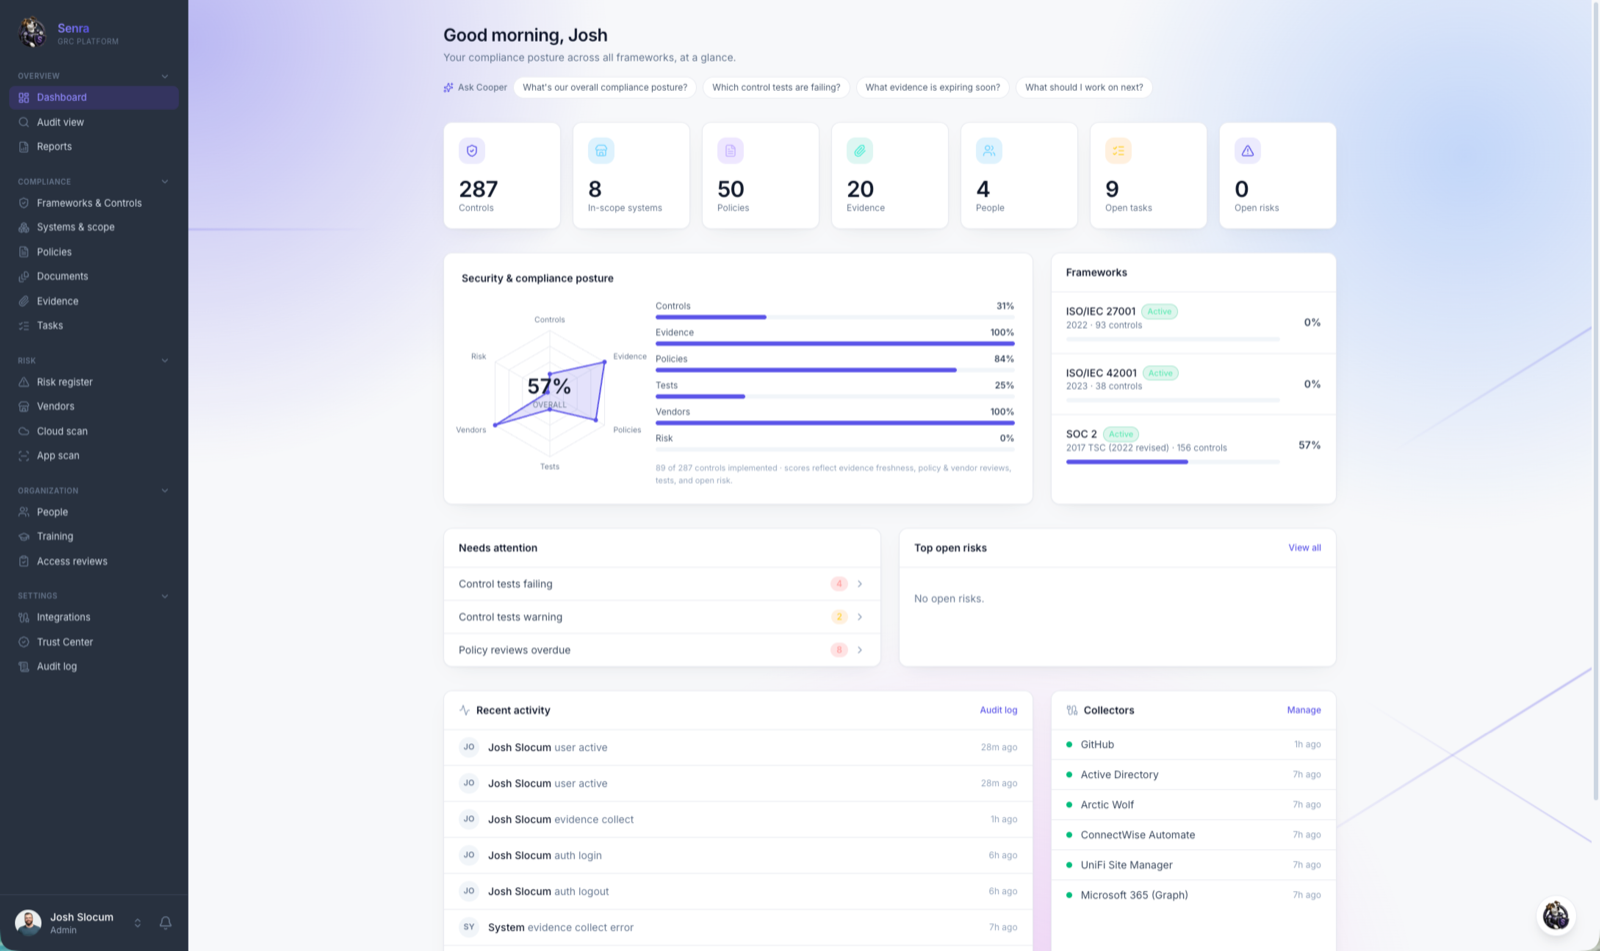Open ISO/IEC 42001 framework row
The image size is (1600, 951).
point(1193,384)
